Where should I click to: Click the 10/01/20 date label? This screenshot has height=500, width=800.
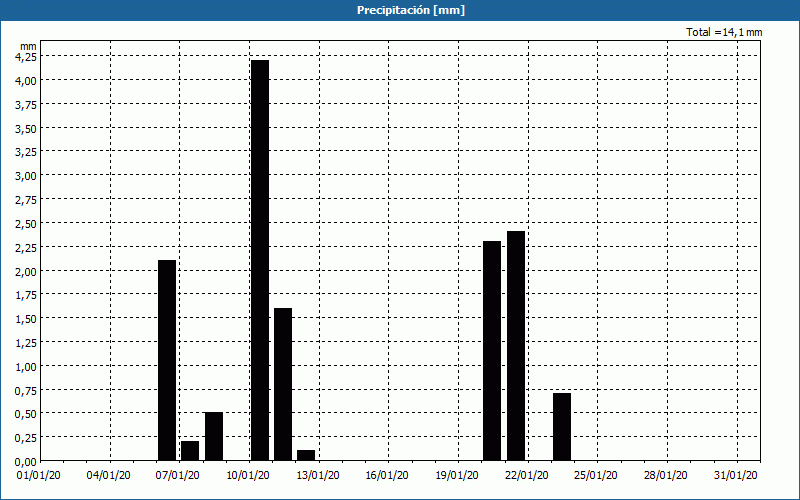tap(248, 476)
